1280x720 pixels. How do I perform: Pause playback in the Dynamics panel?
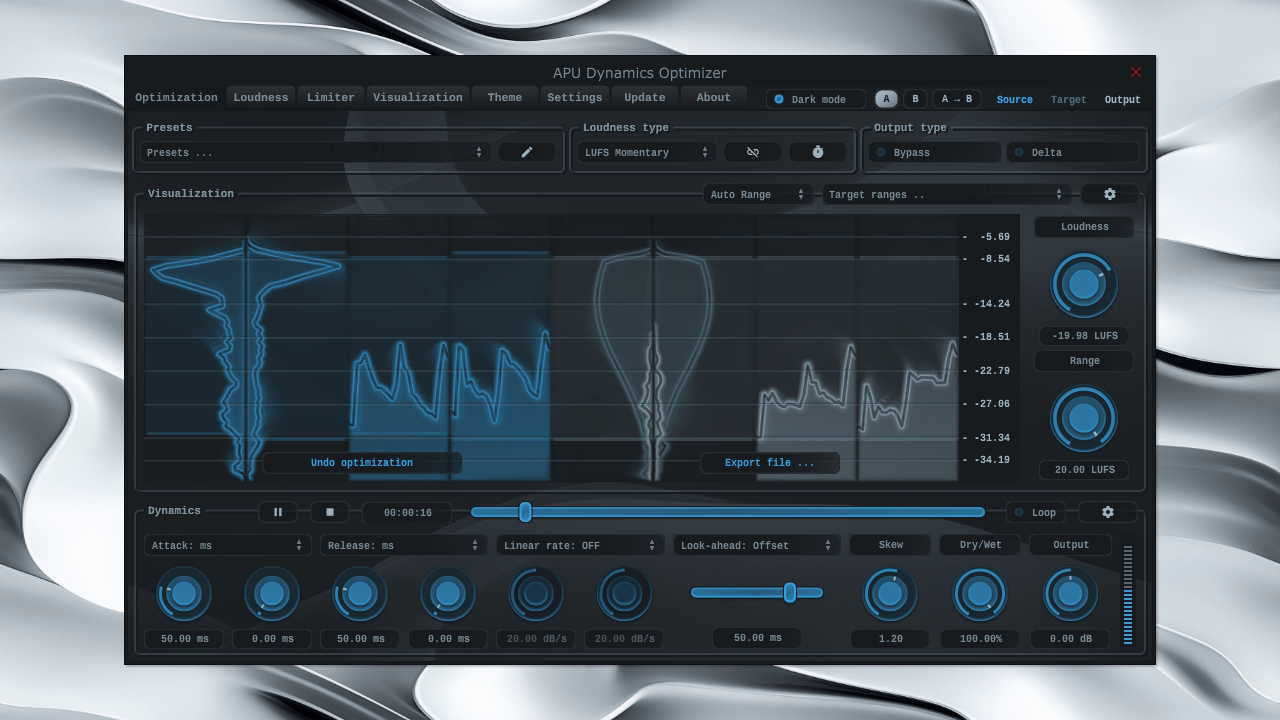click(278, 512)
